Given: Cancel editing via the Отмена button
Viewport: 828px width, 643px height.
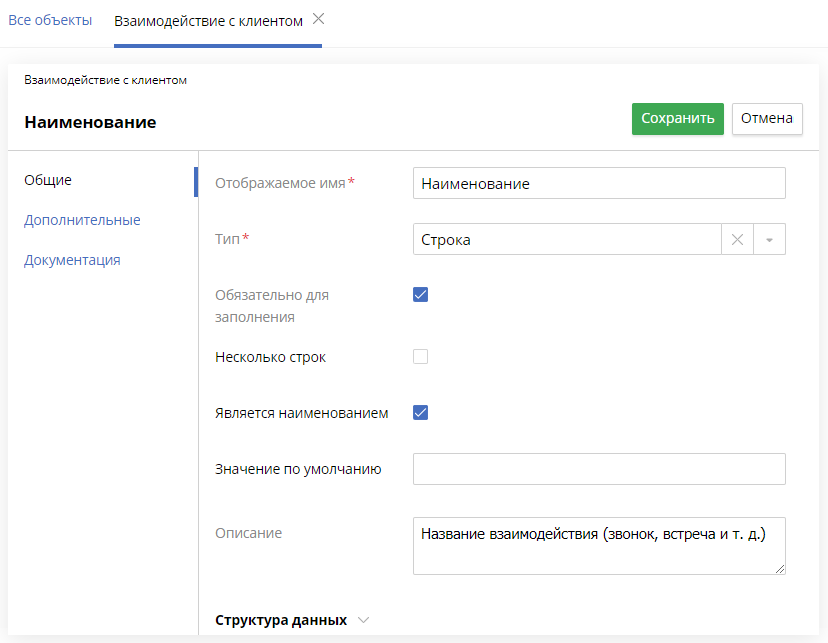Looking at the screenshot, I should coord(766,118).
